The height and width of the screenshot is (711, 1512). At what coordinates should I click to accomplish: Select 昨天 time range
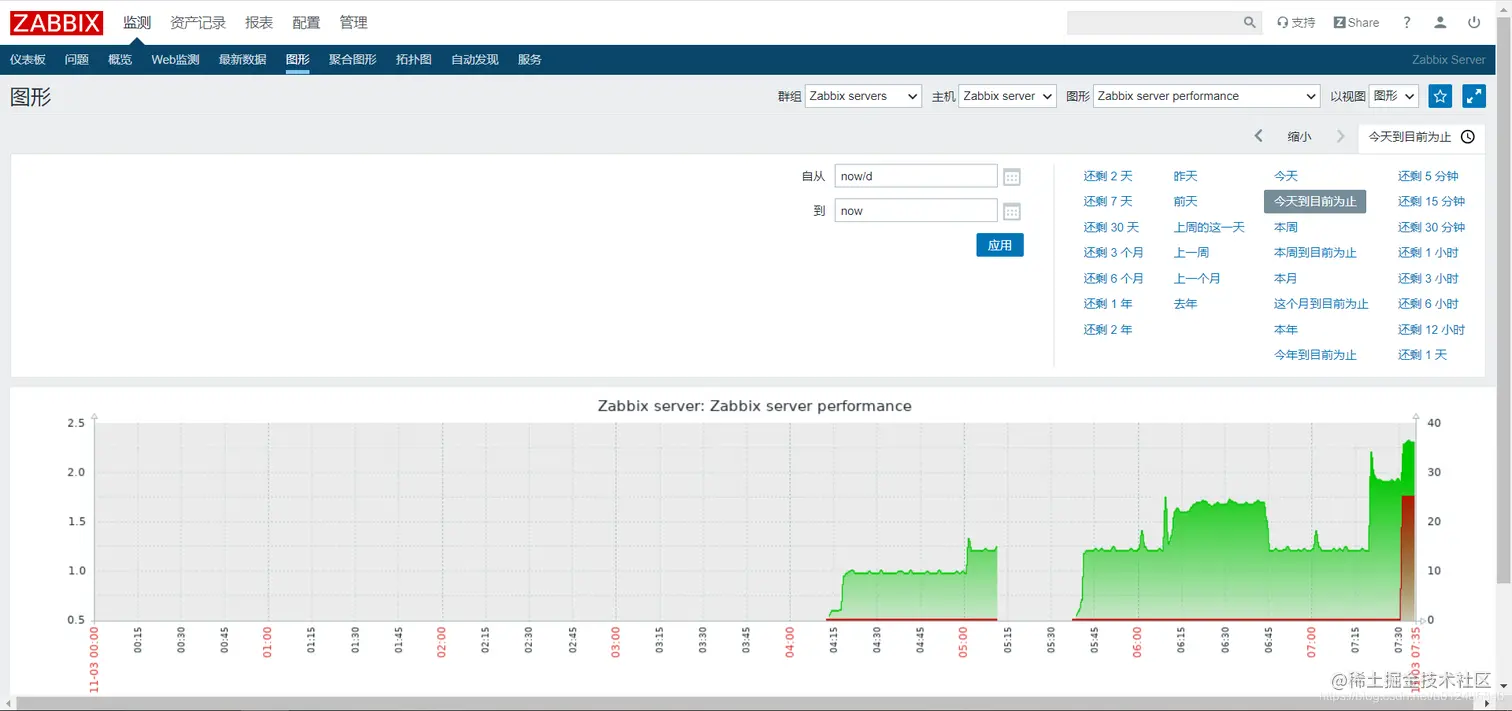point(1185,176)
